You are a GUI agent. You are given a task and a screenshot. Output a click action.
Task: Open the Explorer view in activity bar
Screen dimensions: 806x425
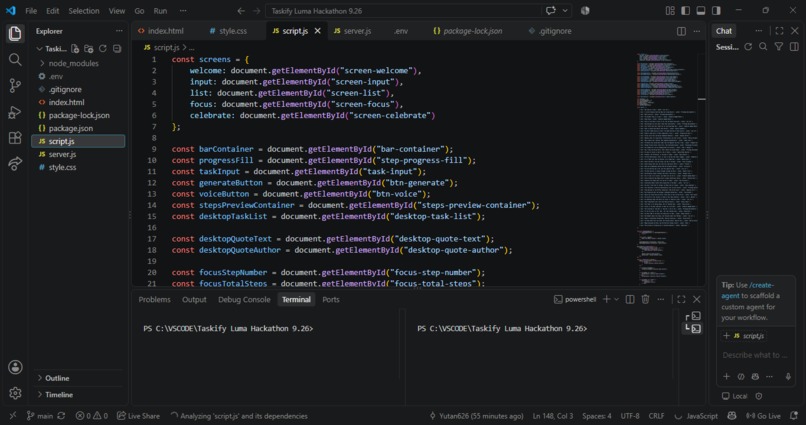pos(15,34)
